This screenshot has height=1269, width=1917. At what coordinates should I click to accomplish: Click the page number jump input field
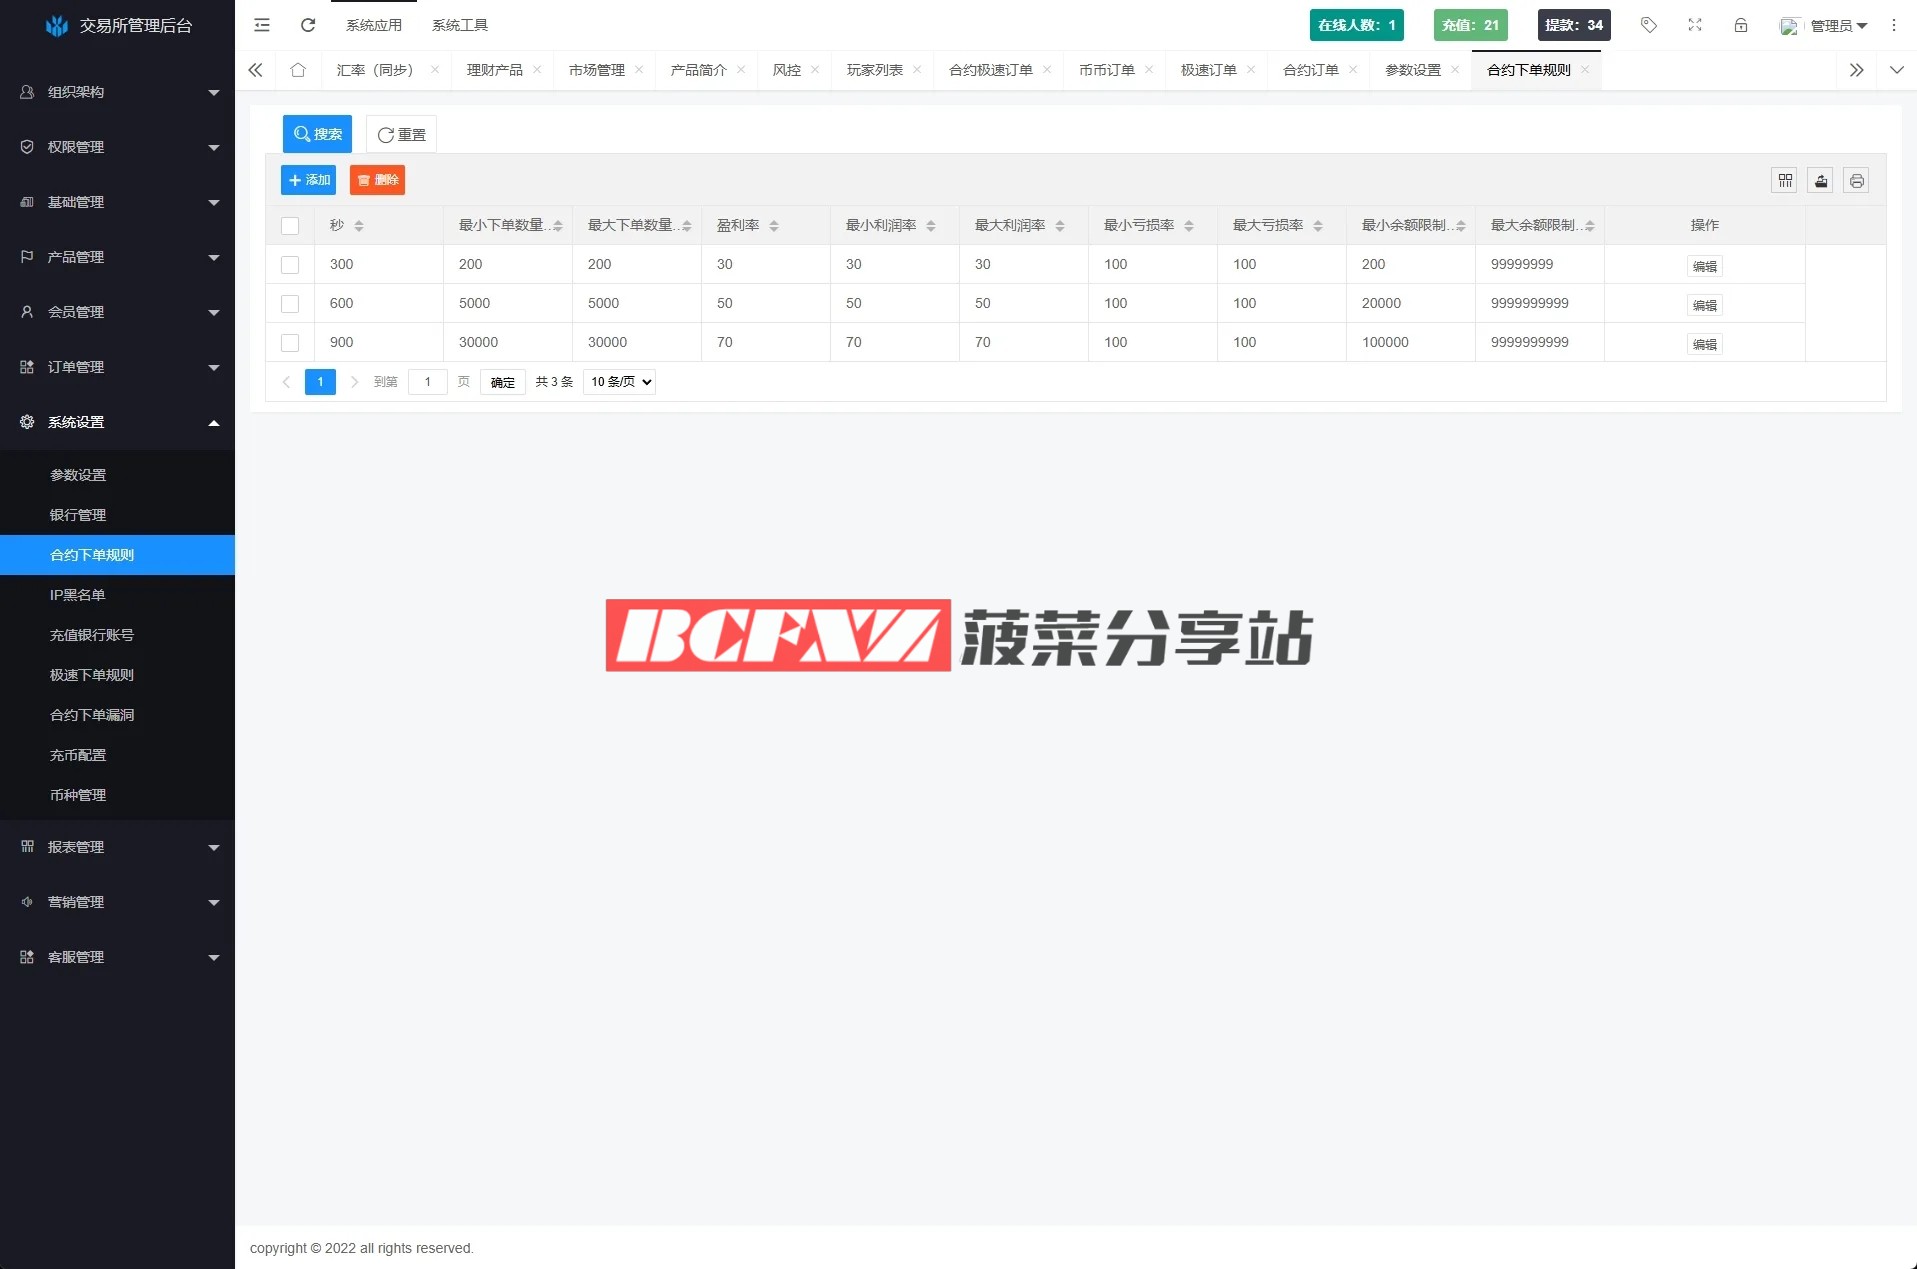[428, 382]
